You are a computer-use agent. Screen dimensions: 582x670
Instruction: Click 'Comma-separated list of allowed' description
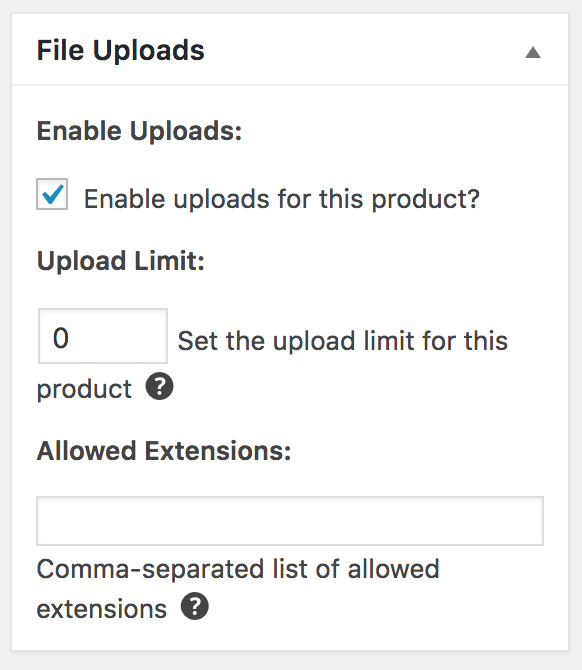(x=238, y=569)
